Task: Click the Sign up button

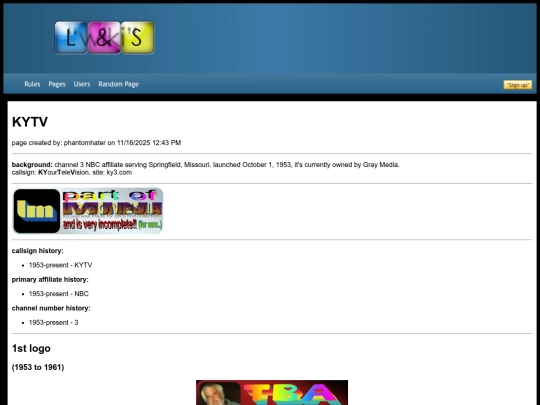Action: click(518, 85)
